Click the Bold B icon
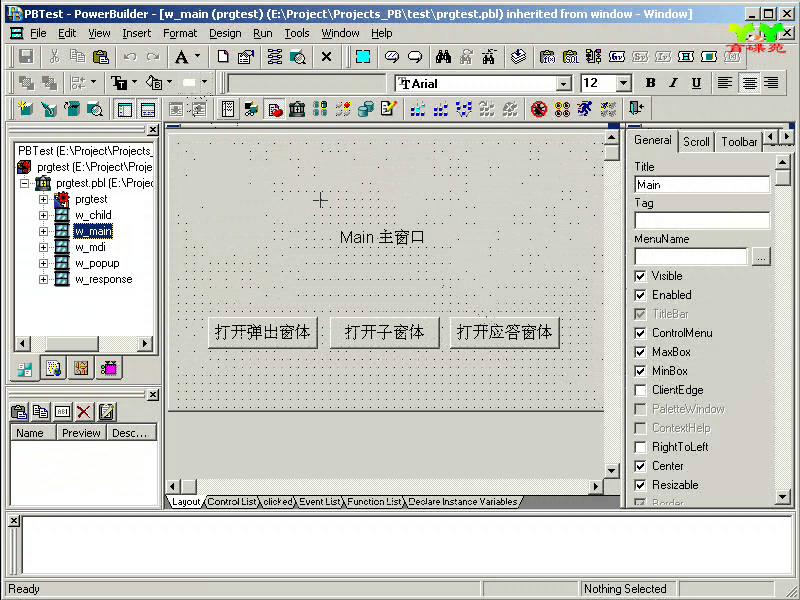Screen dimensions: 800x600 click(x=650, y=83)
